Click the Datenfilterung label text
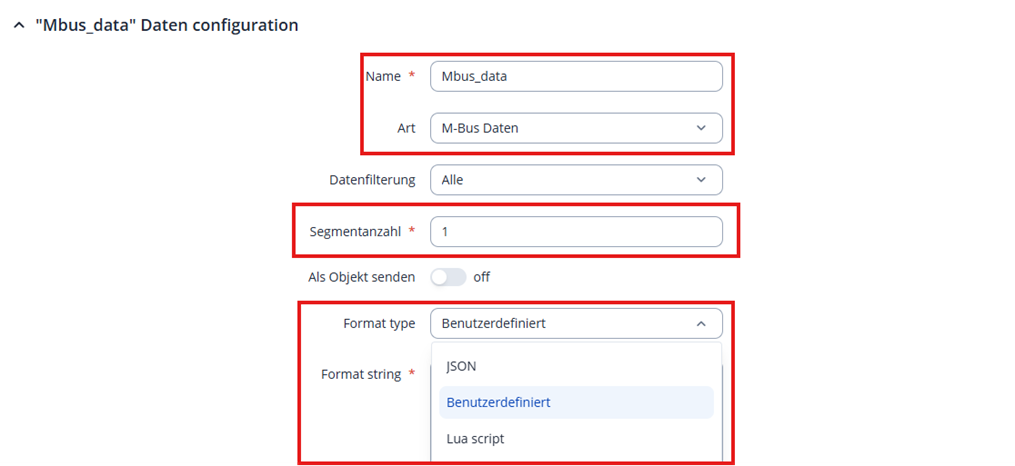 [x=372, y=180]
